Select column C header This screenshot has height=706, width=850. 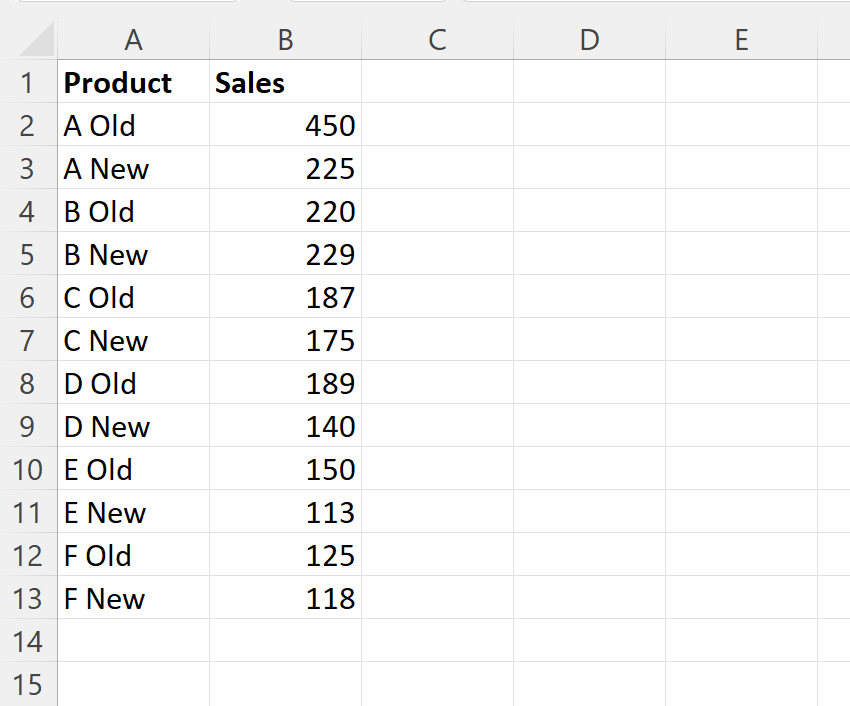click(437, 40)
